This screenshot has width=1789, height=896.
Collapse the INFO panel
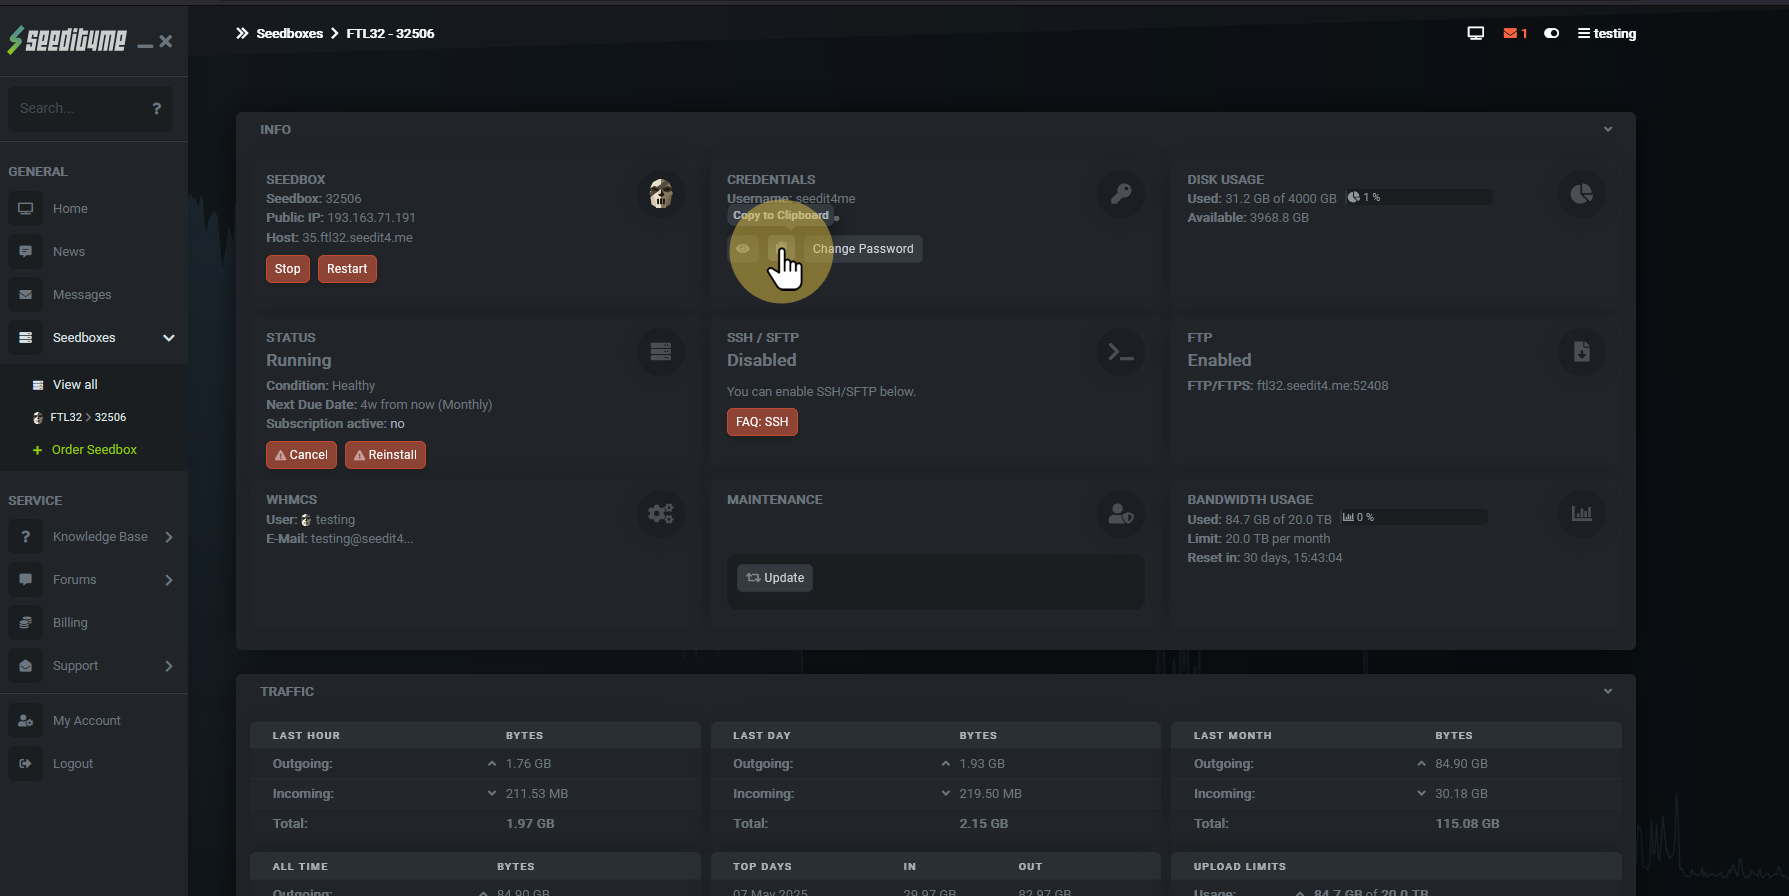[x=1608, y=129]
